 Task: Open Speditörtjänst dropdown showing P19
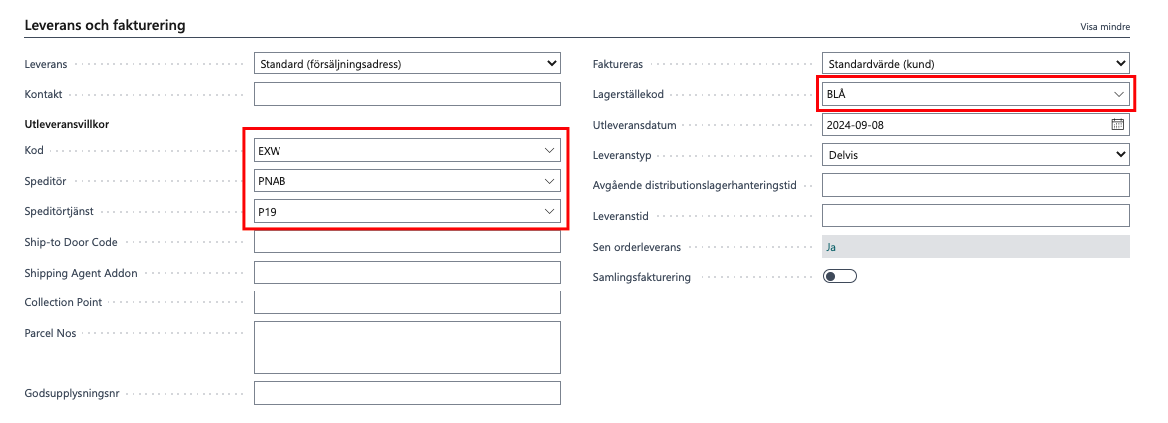click(x=548, y=212)
